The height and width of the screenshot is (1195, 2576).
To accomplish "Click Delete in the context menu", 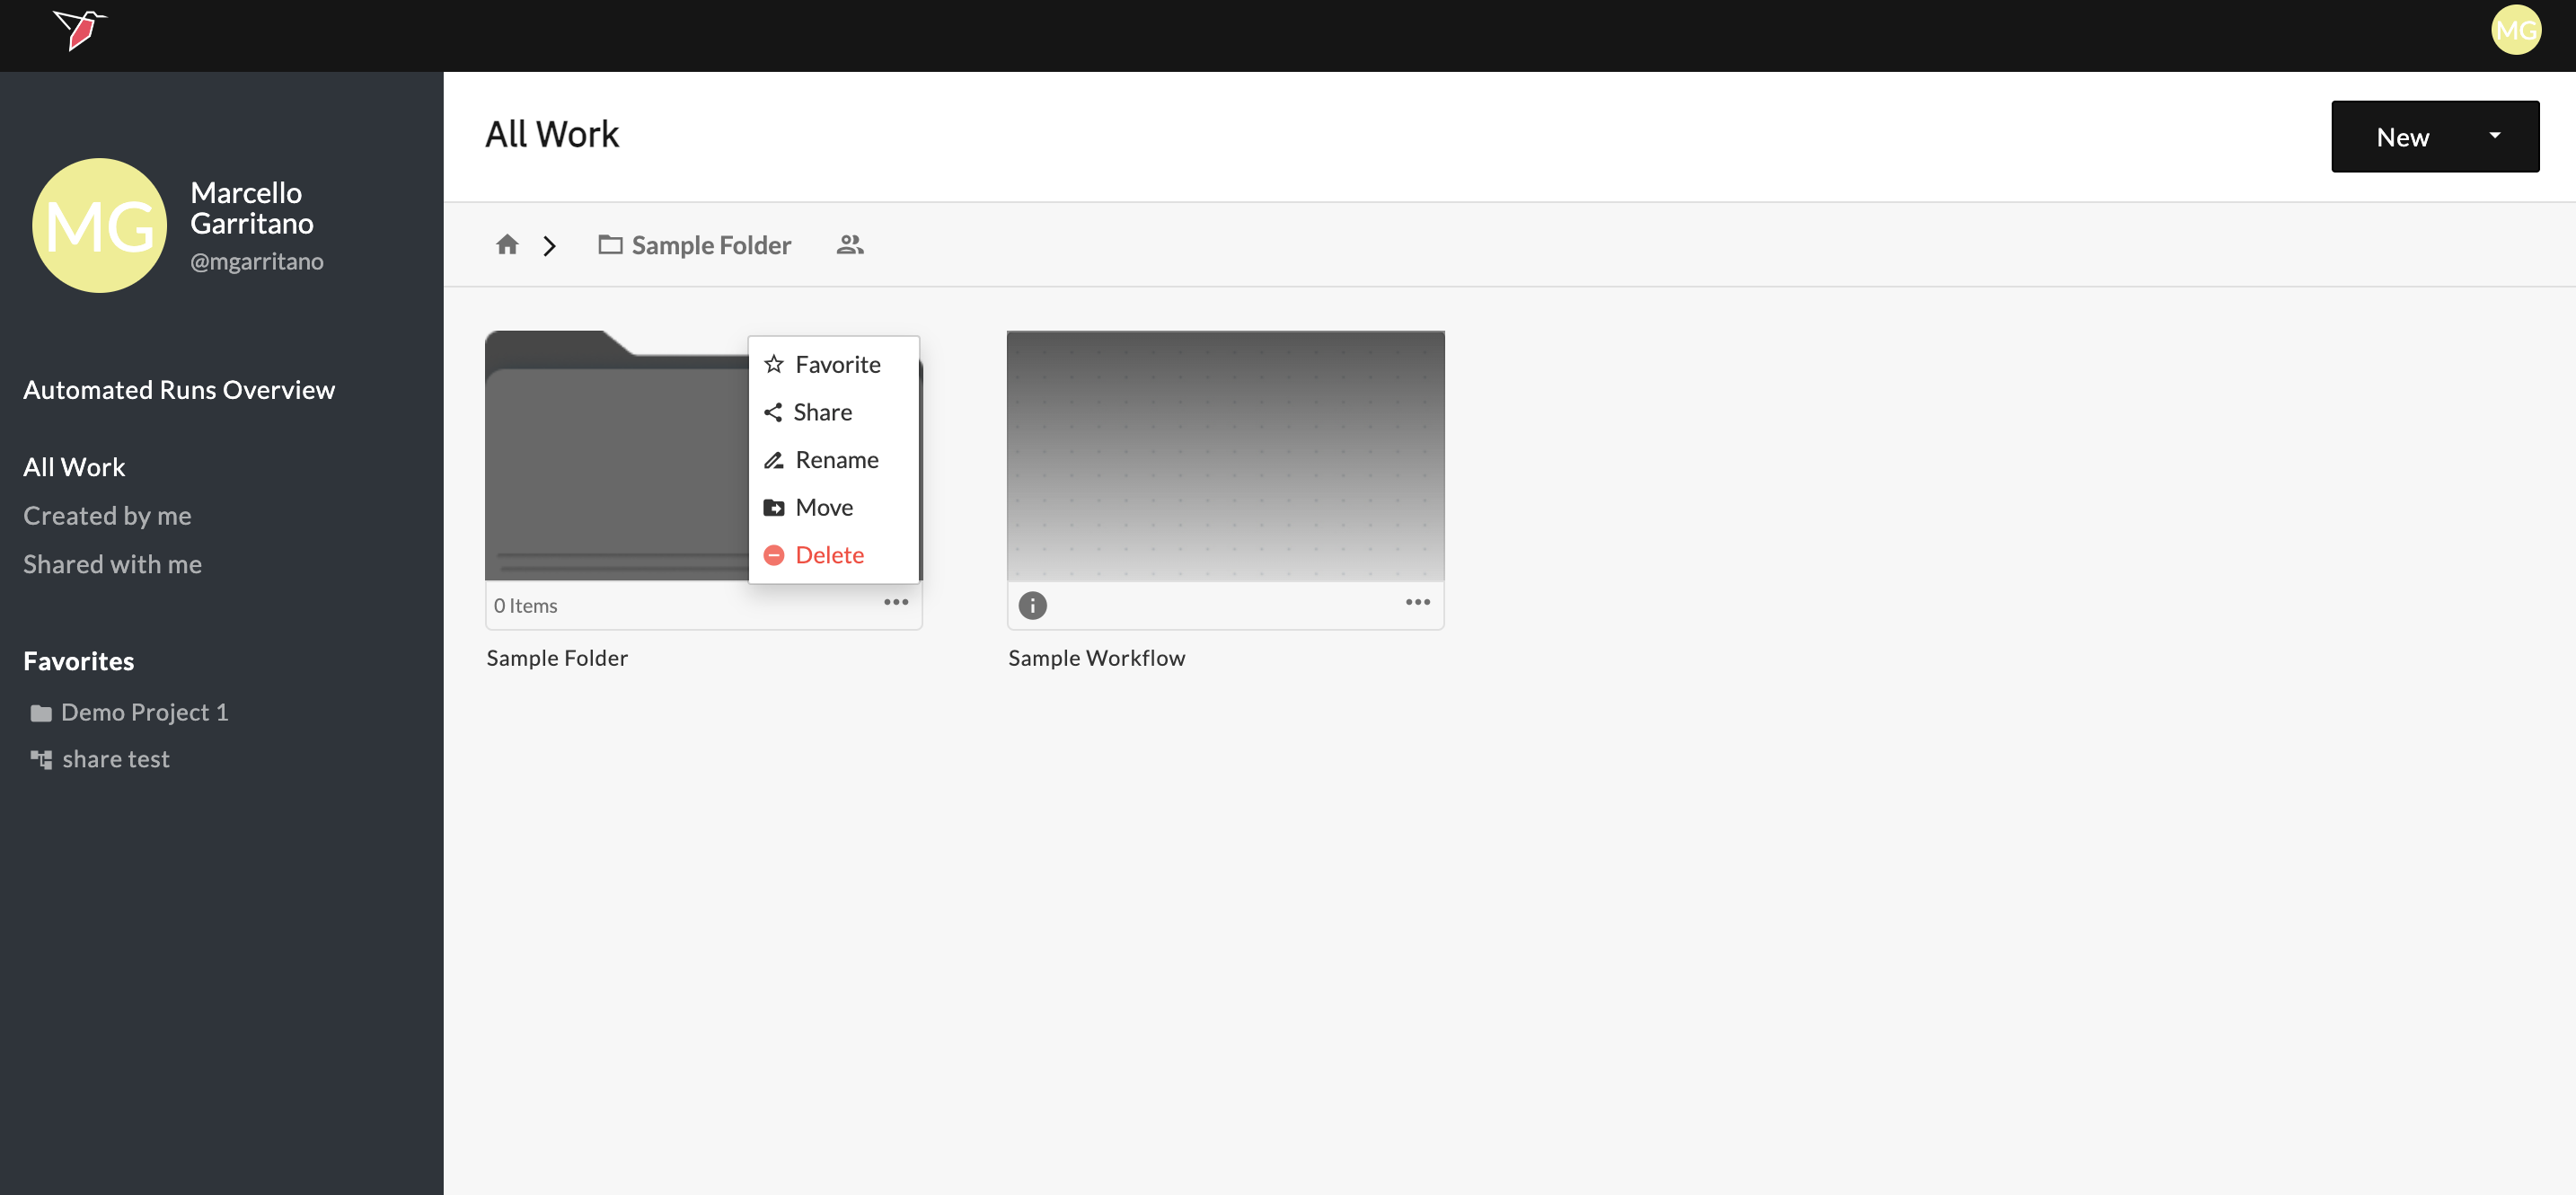I will coord(828,555).
